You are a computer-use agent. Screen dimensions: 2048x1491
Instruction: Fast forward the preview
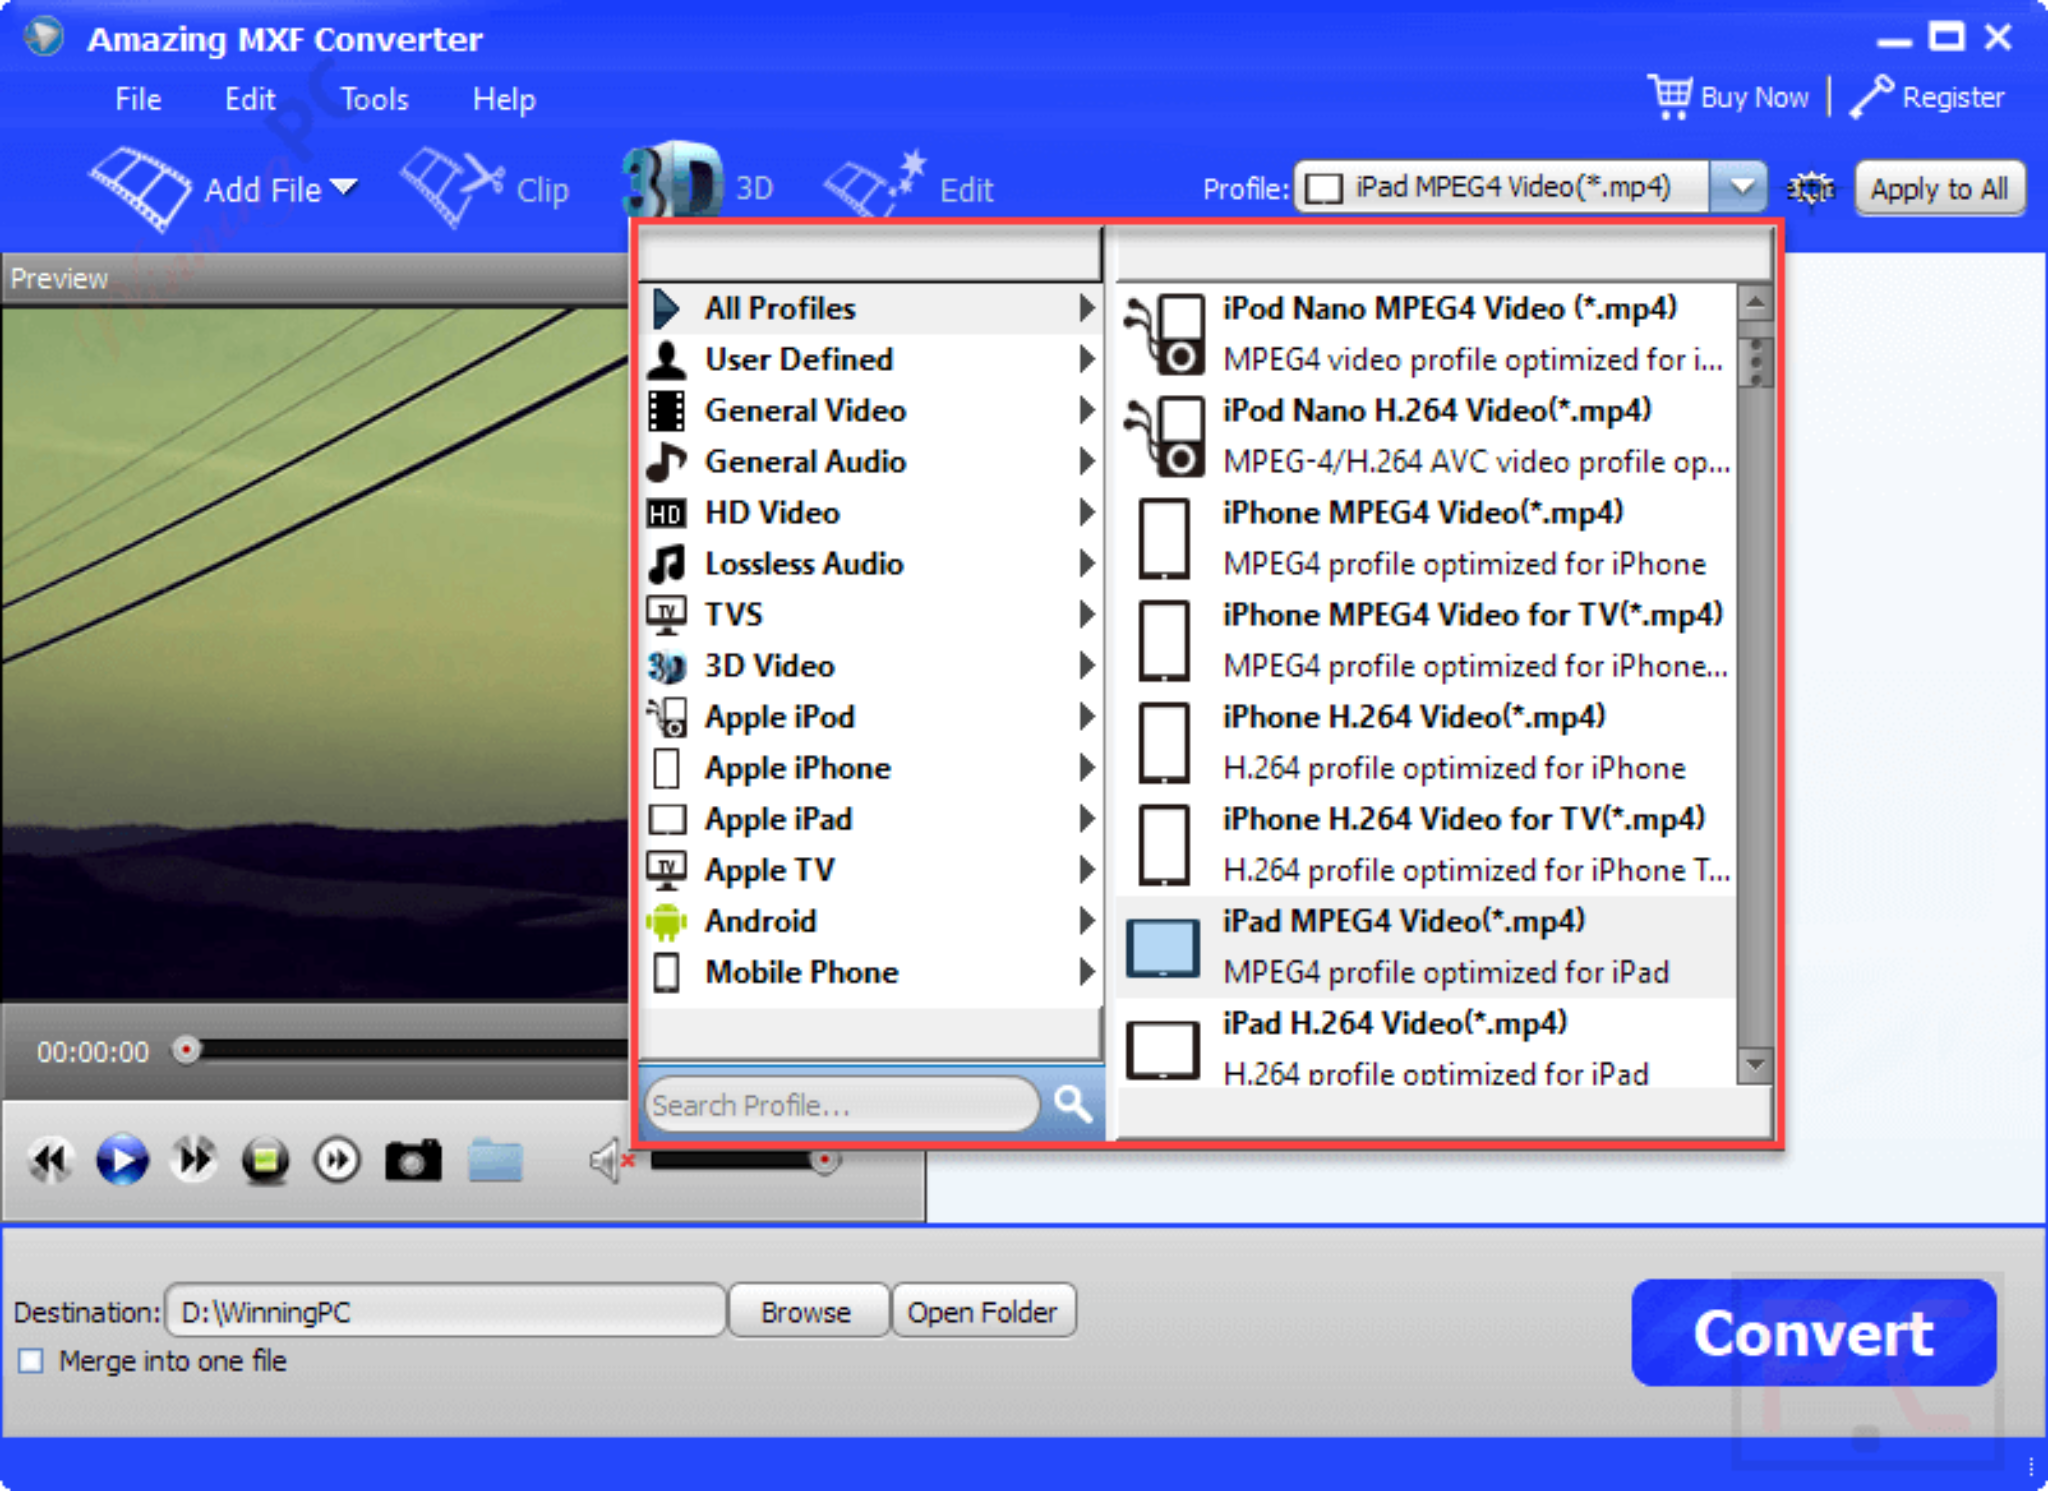tap(194, 1160)
